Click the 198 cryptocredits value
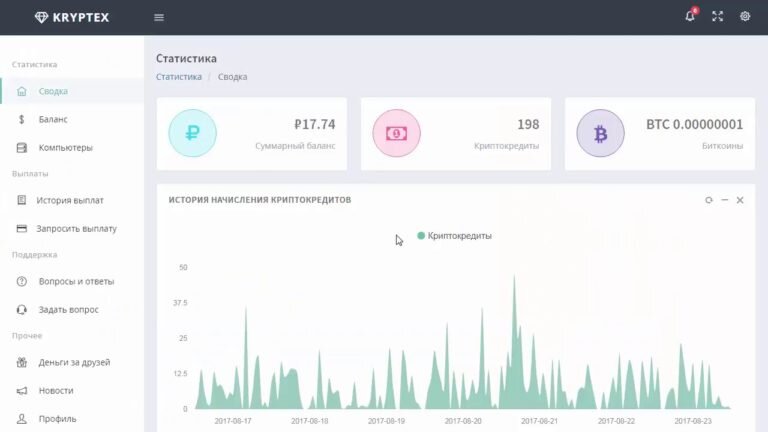 (x=528, y=124)
